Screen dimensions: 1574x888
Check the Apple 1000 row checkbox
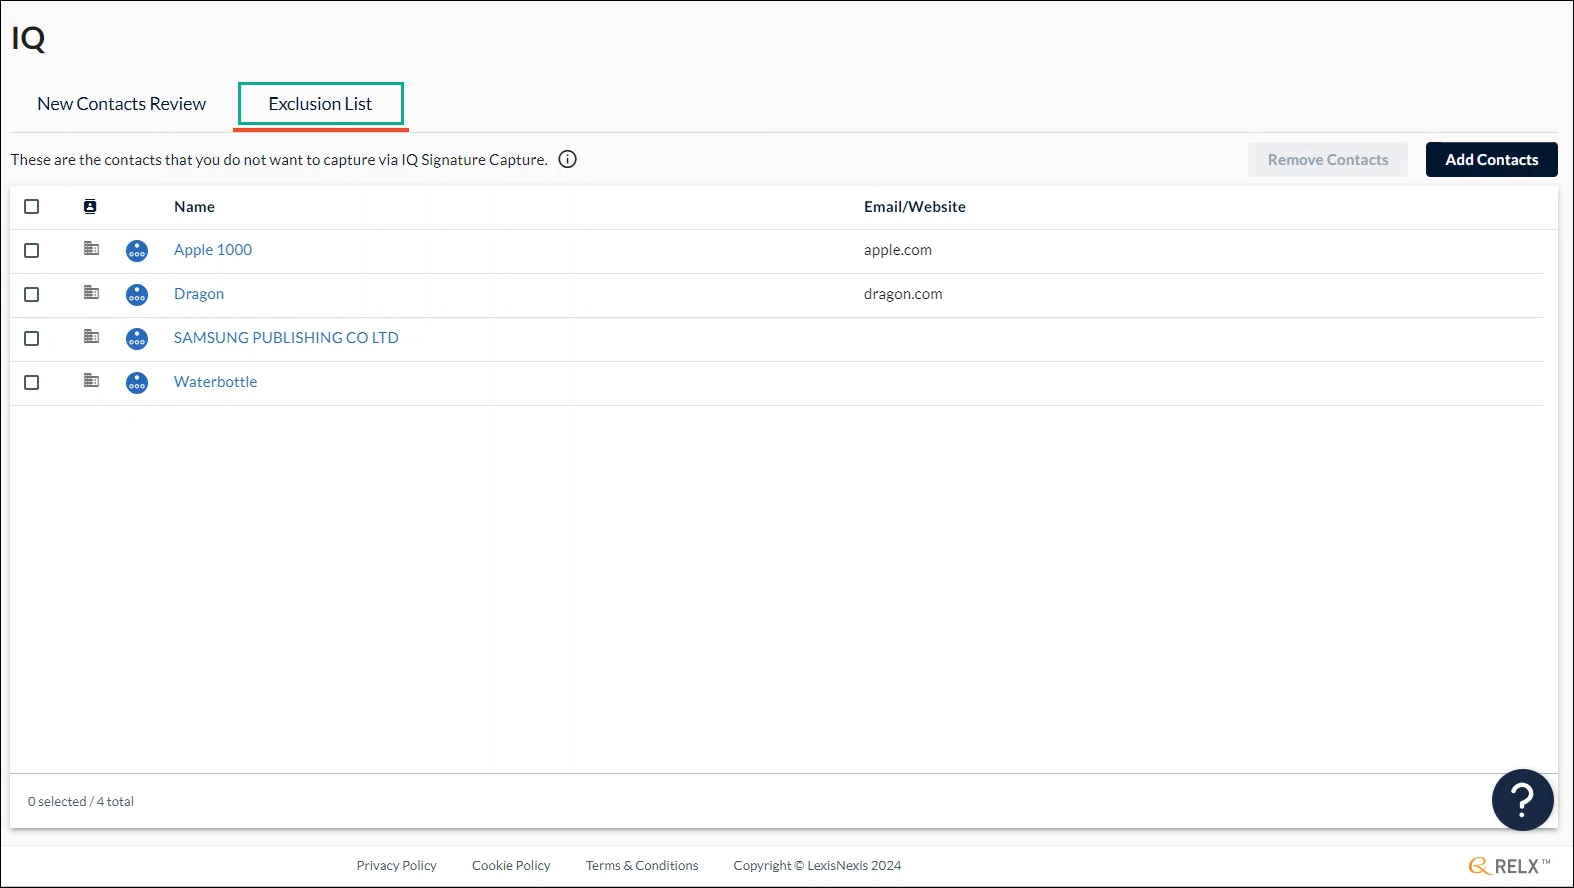pyautogui.click(x=32, y=250)
